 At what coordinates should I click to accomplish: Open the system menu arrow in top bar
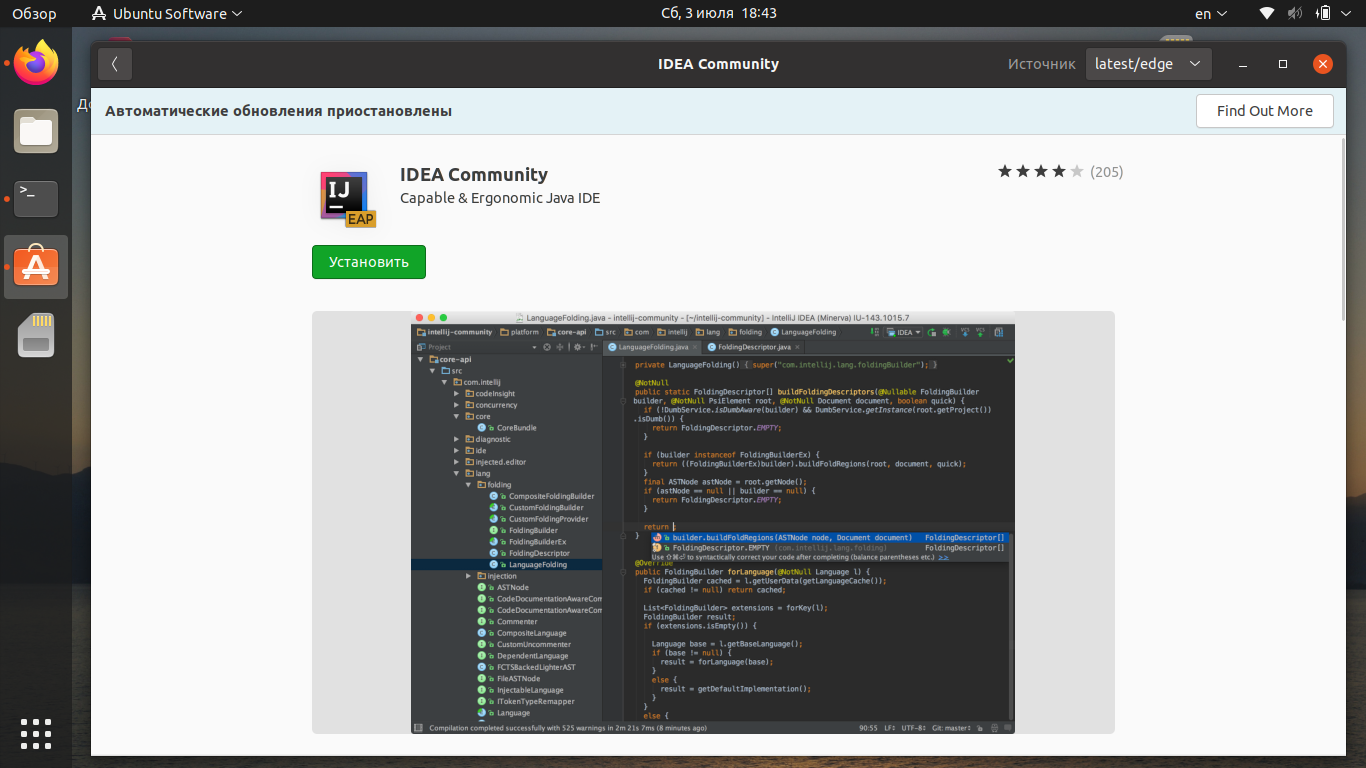point(1347,14)
